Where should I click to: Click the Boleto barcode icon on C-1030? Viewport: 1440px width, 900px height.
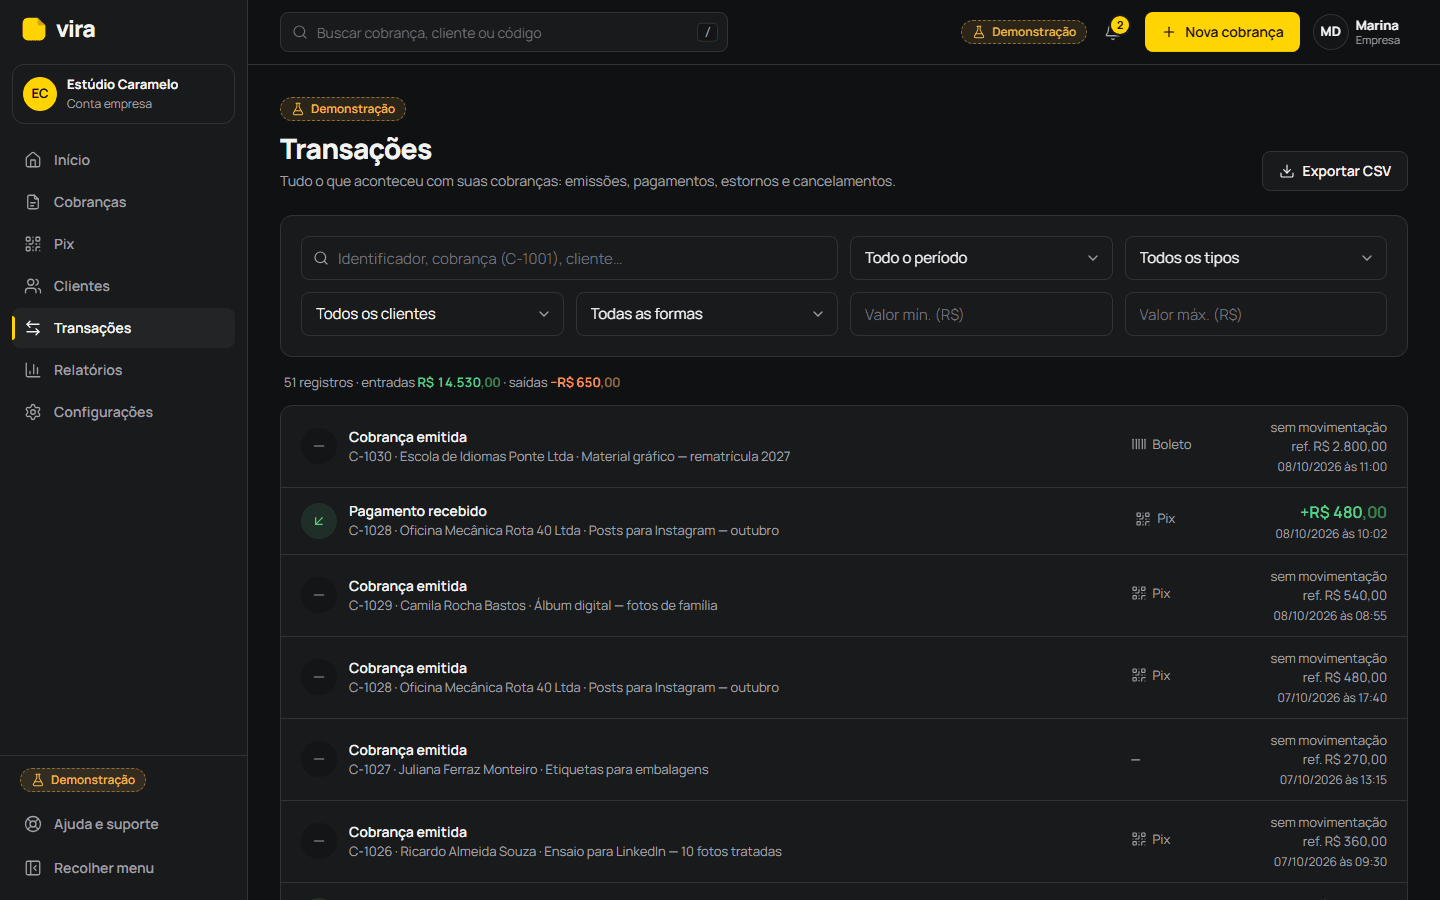pos(1139,444)
